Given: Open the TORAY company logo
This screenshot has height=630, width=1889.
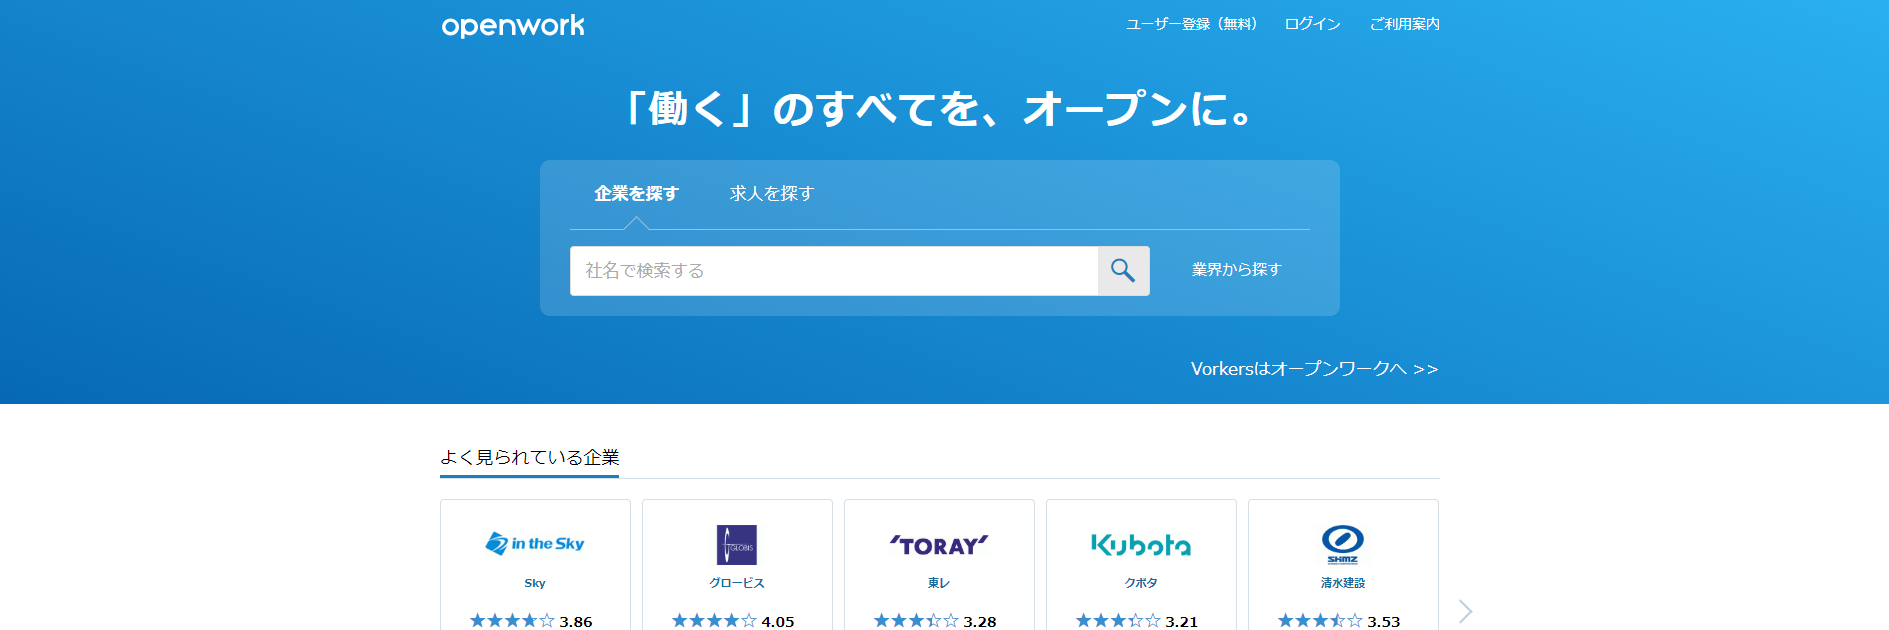Looking at the screenshot, I should 939,545.
